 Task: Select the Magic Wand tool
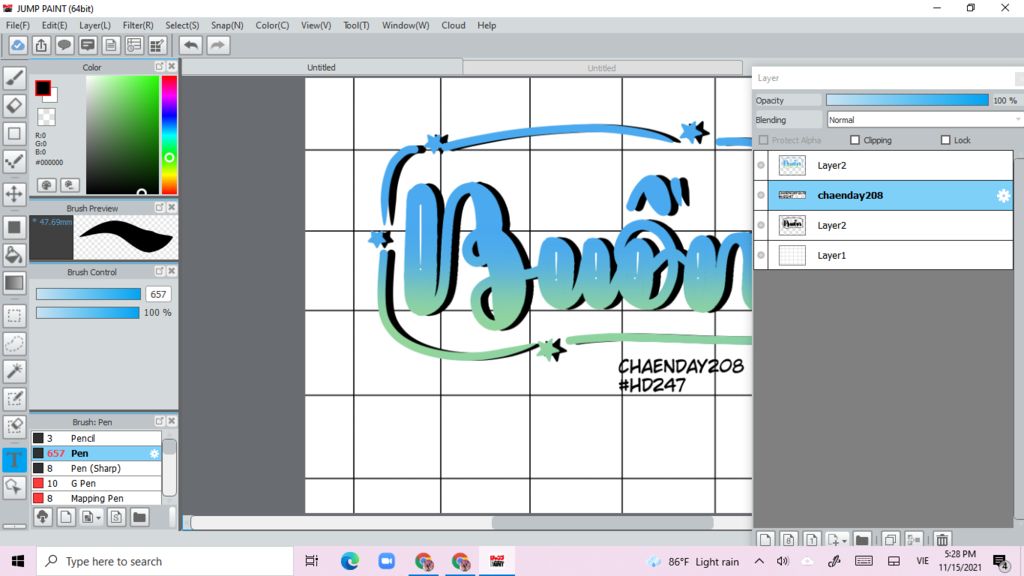pyautogui.click(x=14, y=371)
